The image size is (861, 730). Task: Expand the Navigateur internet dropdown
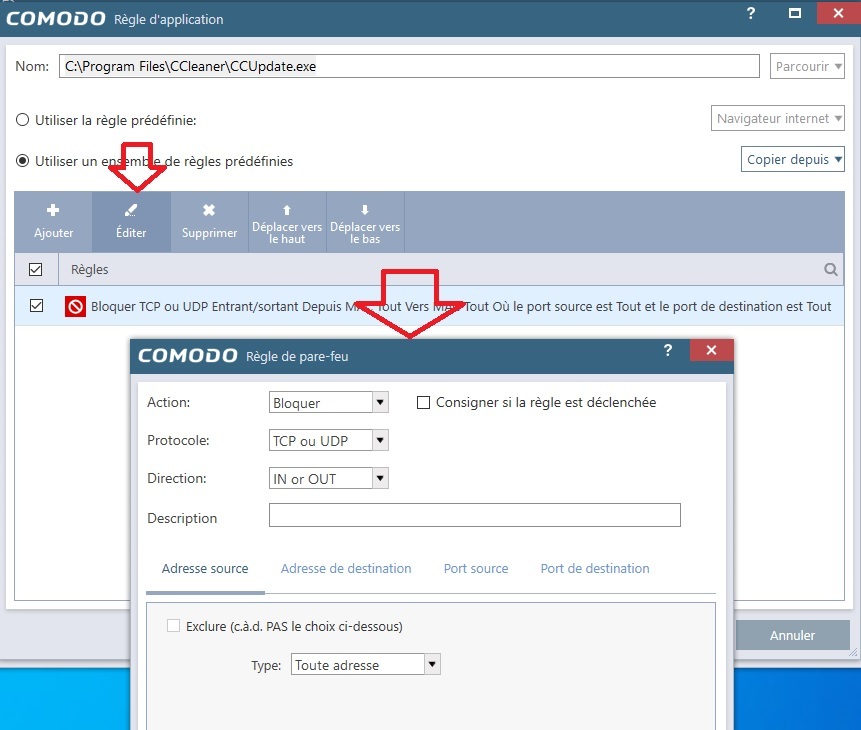[778, 118]
